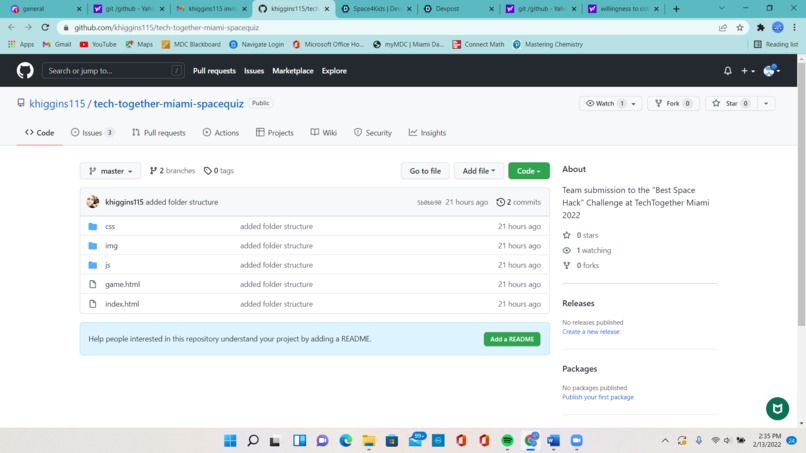Open Issues in top navigation
The image size is (806, 453).
(x=254, y=71)
